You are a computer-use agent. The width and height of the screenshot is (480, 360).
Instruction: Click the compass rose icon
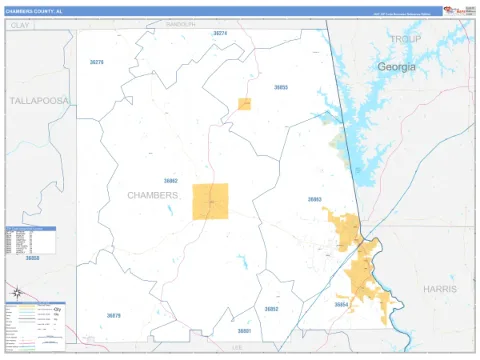tap(17, 293)
